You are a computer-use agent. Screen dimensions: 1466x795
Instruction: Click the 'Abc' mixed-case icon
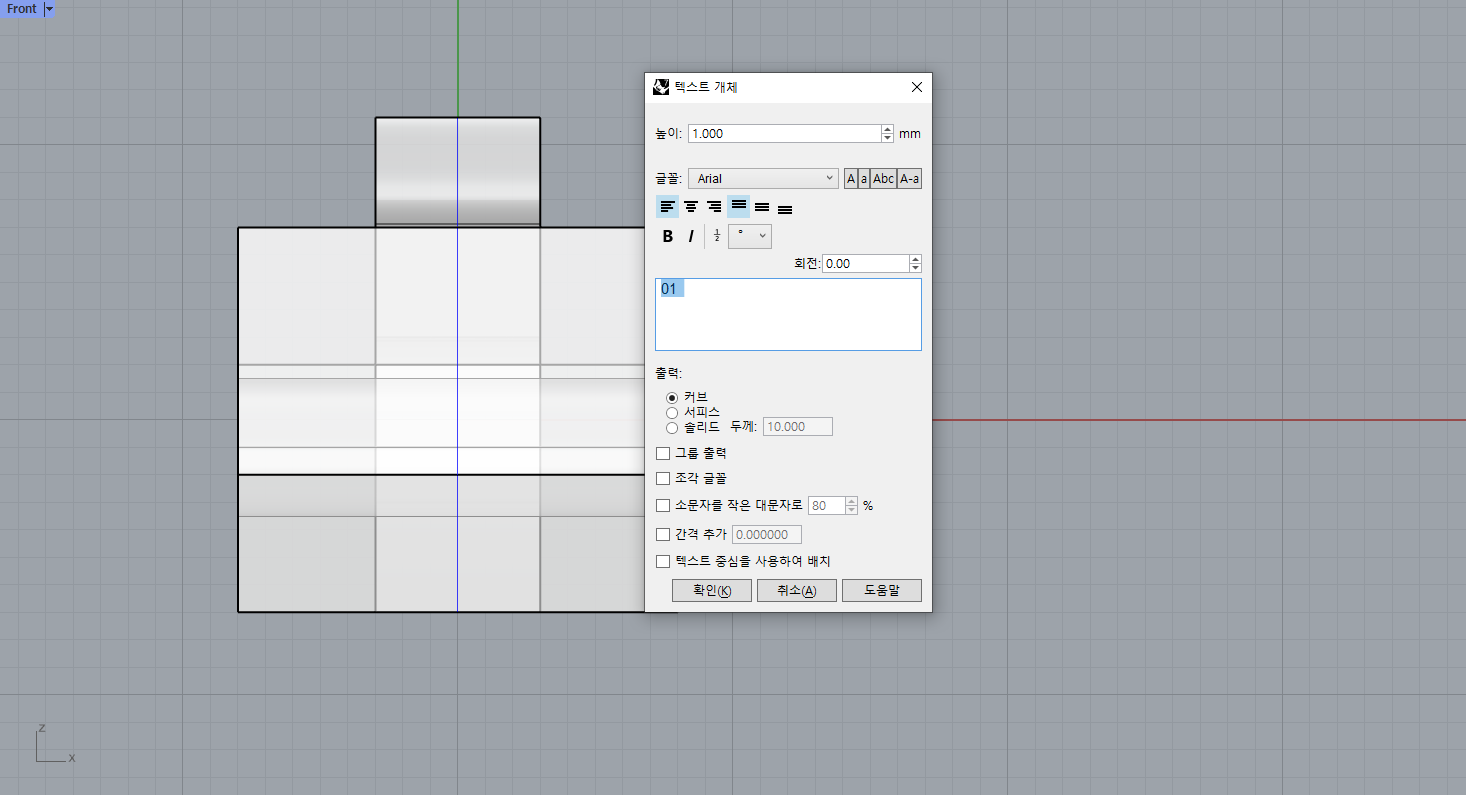883,178
